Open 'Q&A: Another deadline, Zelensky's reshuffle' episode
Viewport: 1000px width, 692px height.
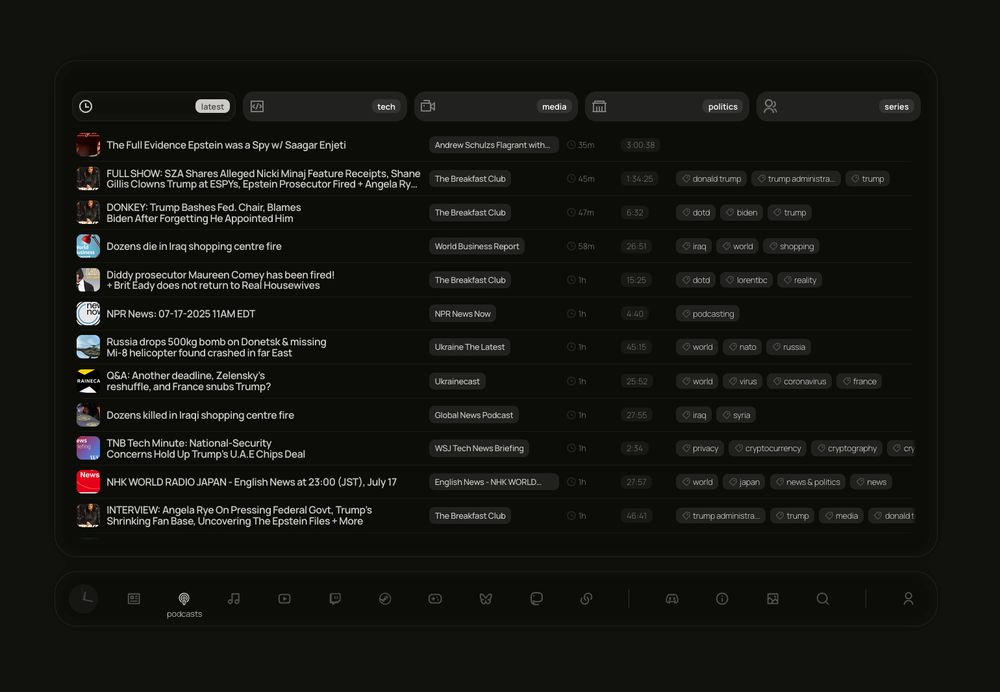(x=189, y=381)
